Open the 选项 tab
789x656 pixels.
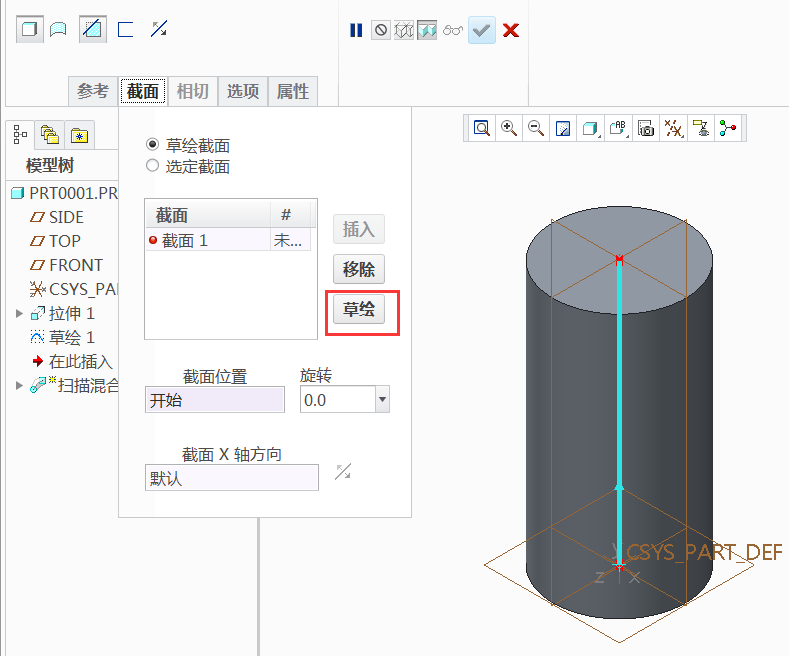click(x=243, y=92)
